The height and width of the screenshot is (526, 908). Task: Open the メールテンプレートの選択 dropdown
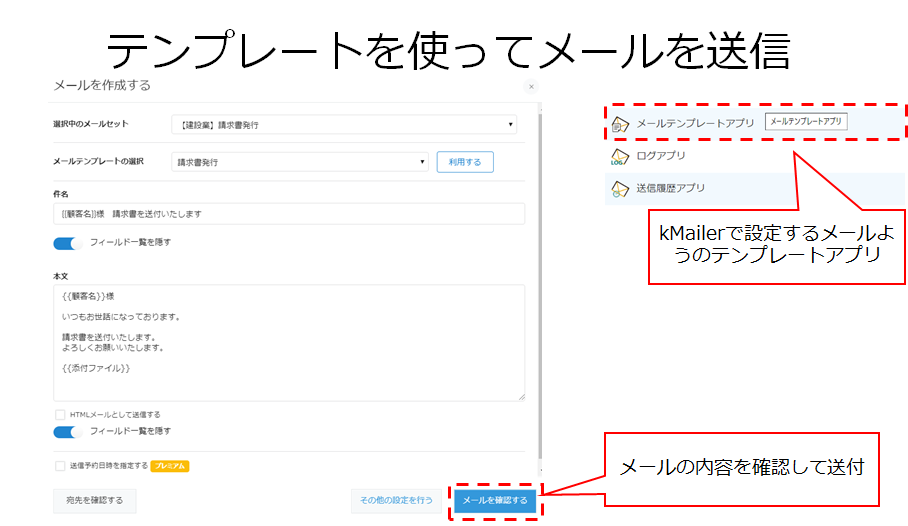[300, 162]
